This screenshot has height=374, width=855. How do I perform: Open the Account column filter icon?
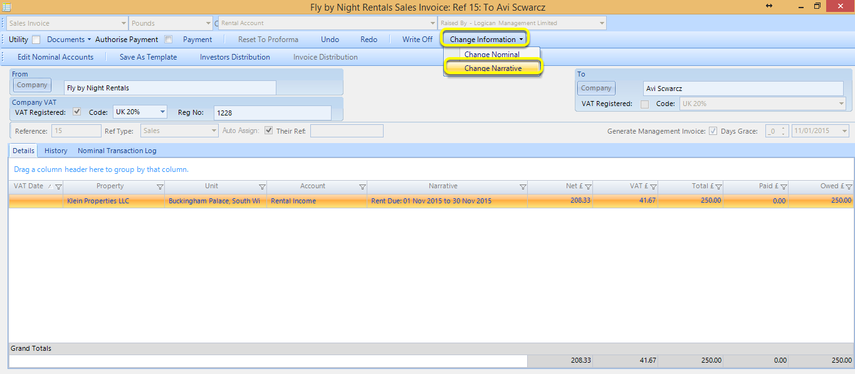[363, 187]
